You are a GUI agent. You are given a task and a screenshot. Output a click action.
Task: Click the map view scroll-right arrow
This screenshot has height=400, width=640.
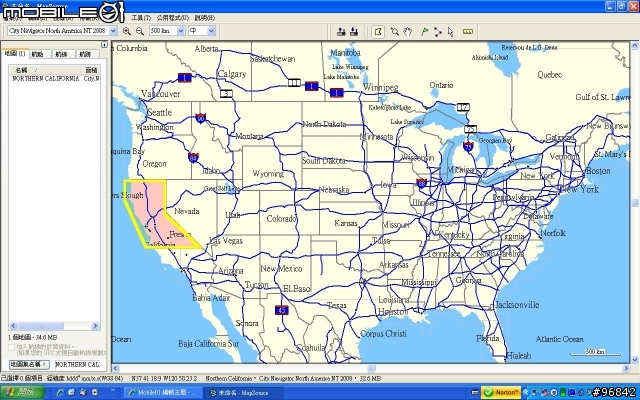point(627,368)
